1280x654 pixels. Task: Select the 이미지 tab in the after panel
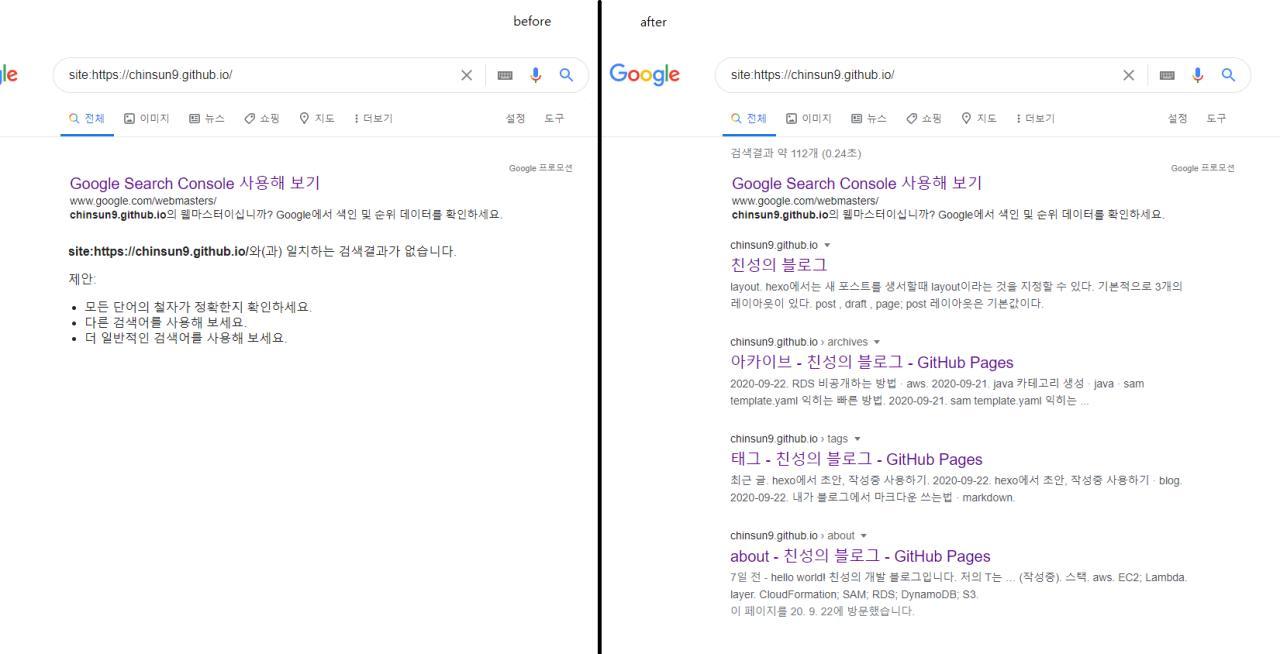point(808,118)
